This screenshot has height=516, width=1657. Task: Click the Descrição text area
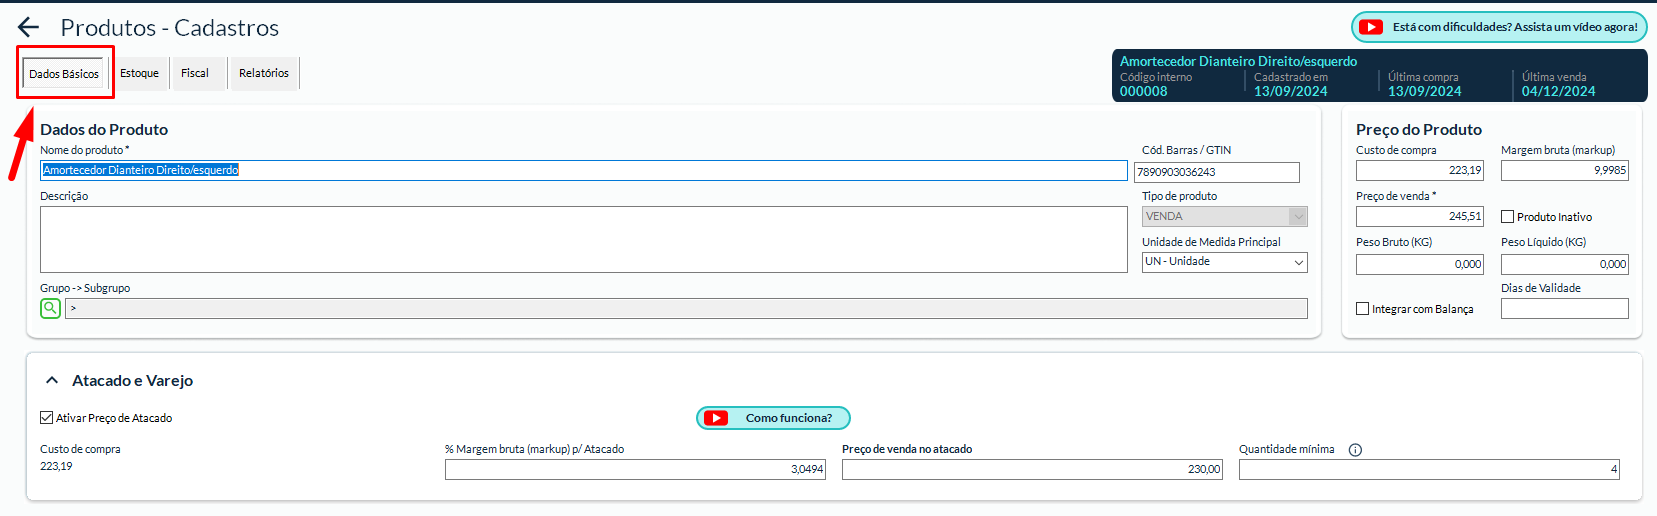(x=583, y=239)
